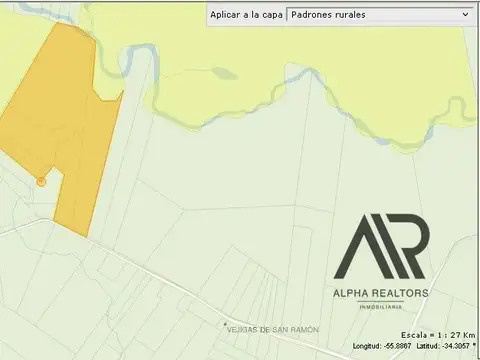Click the Longitud coordinate readout
This screenshot has height=360, width=480.
pos(382,346)
